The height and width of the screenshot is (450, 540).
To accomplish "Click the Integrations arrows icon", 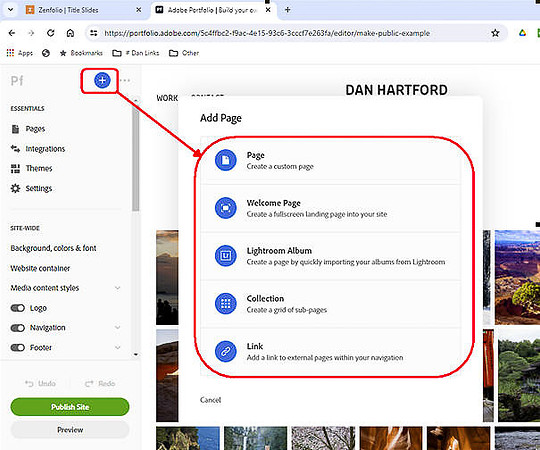I will pos(15,149).
